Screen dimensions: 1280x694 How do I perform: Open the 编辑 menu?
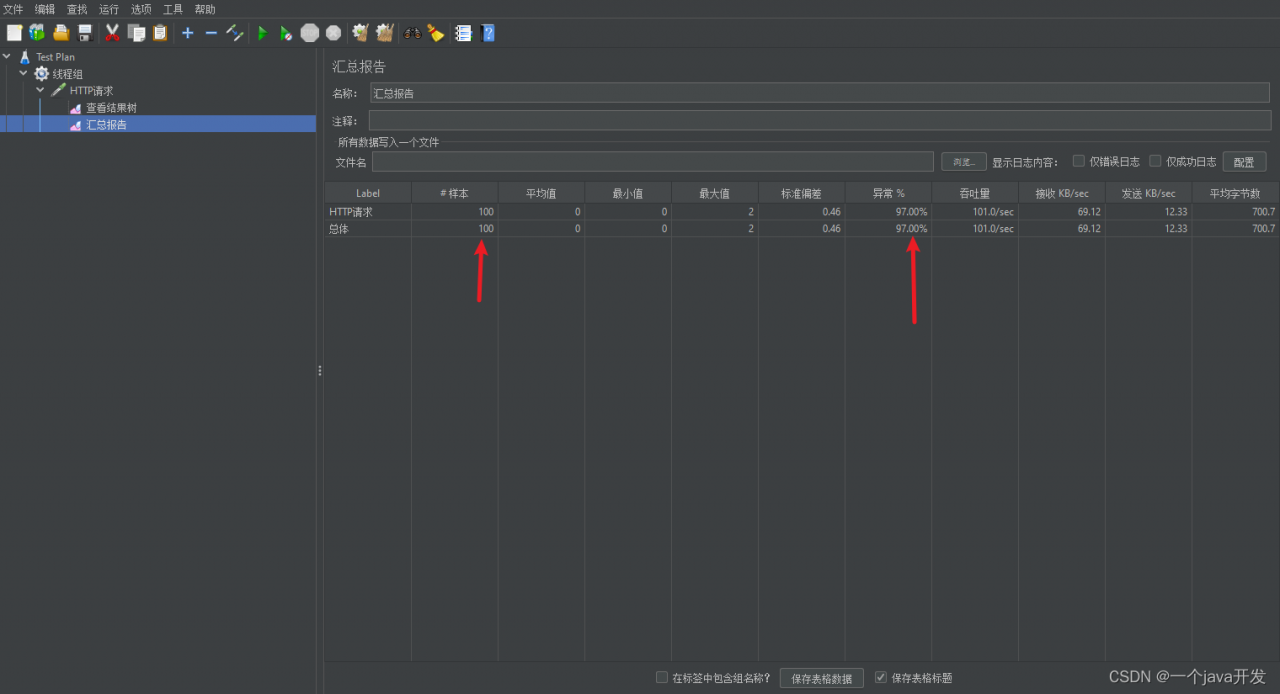click(x=45, y=9)
